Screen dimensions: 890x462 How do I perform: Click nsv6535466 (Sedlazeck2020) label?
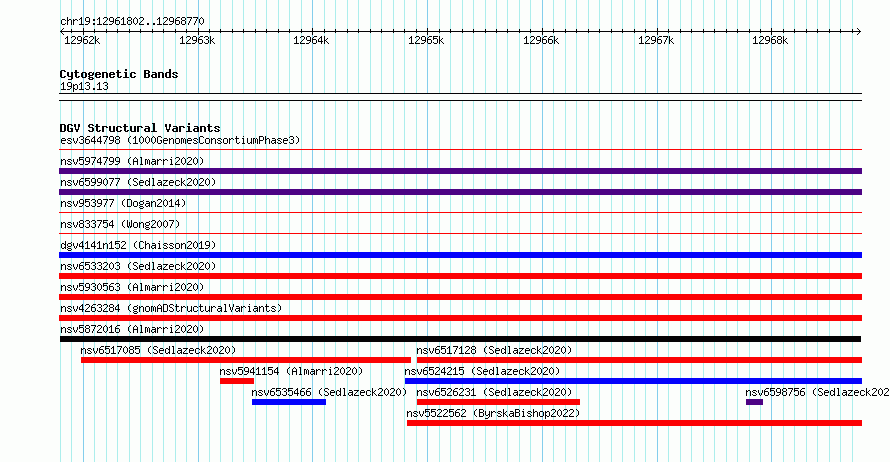[x=329, y=392]
